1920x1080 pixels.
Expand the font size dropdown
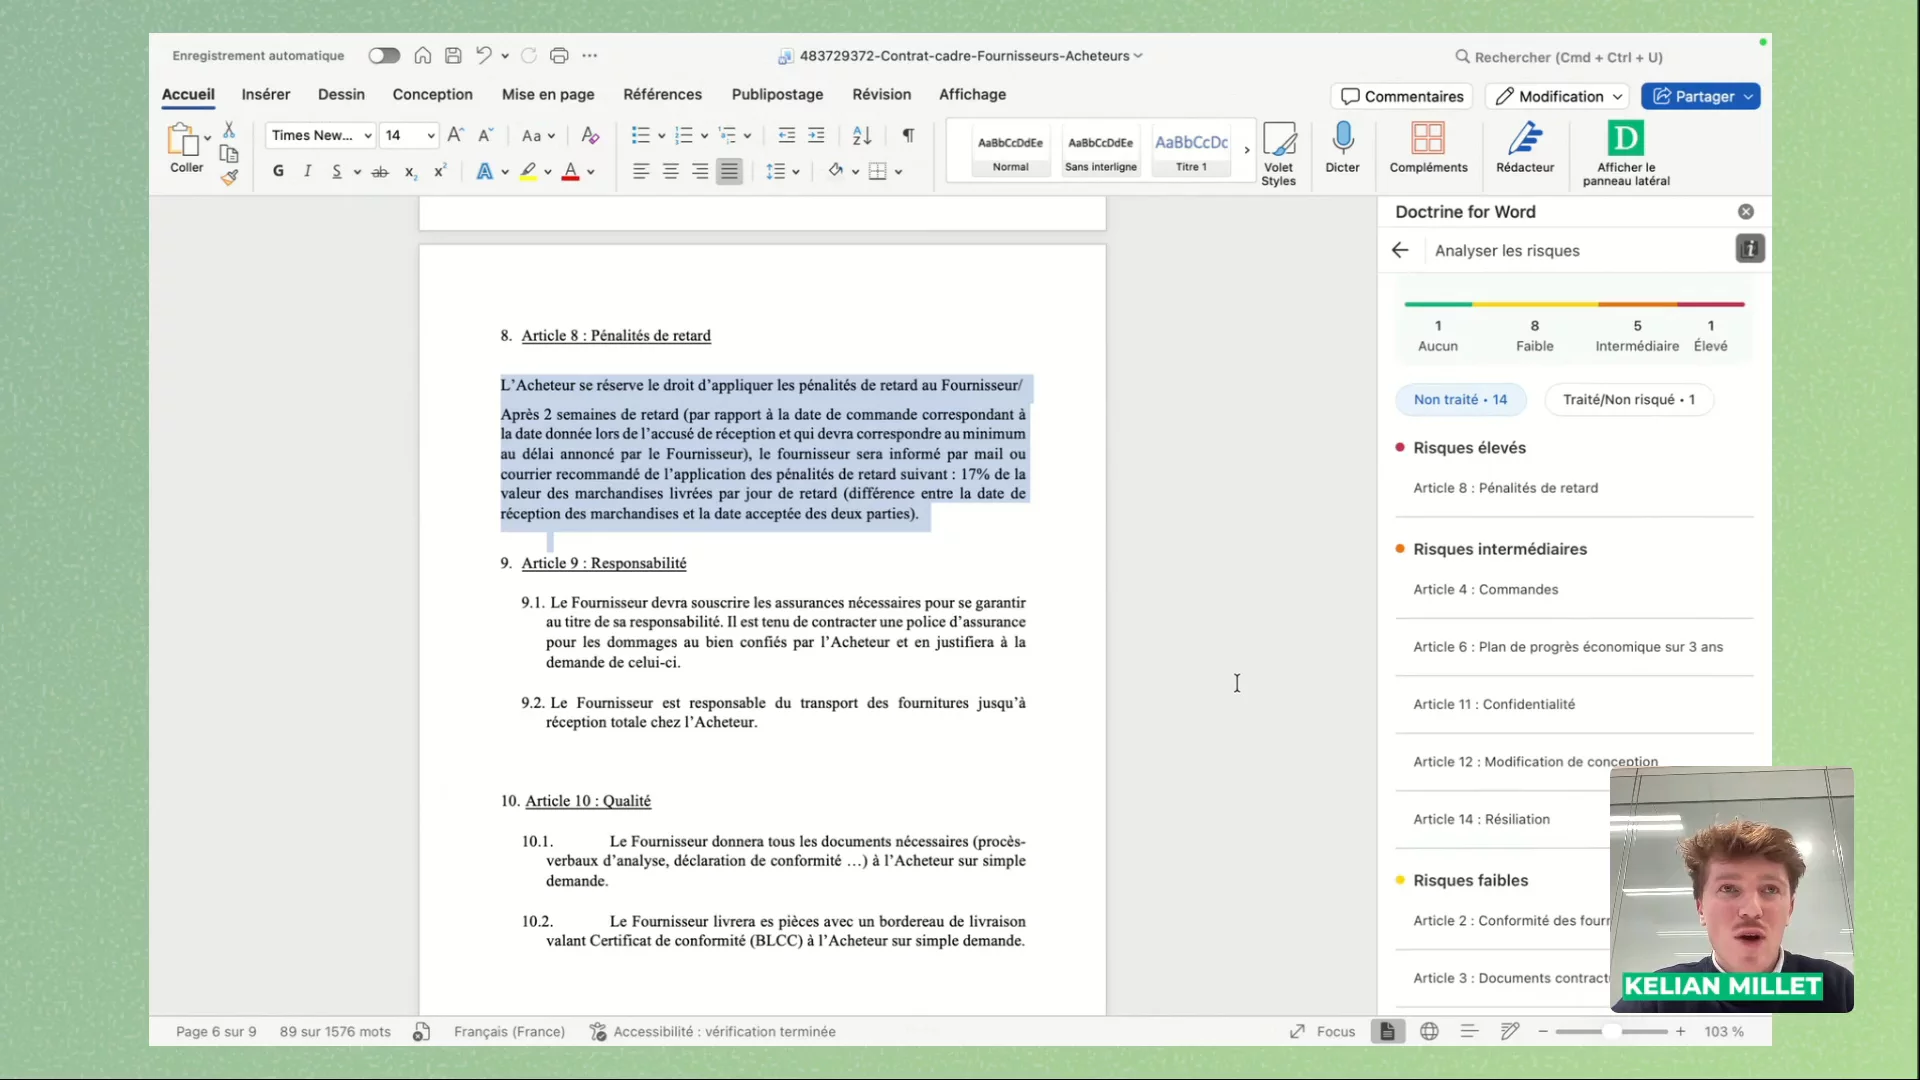(x=431, y=135)
